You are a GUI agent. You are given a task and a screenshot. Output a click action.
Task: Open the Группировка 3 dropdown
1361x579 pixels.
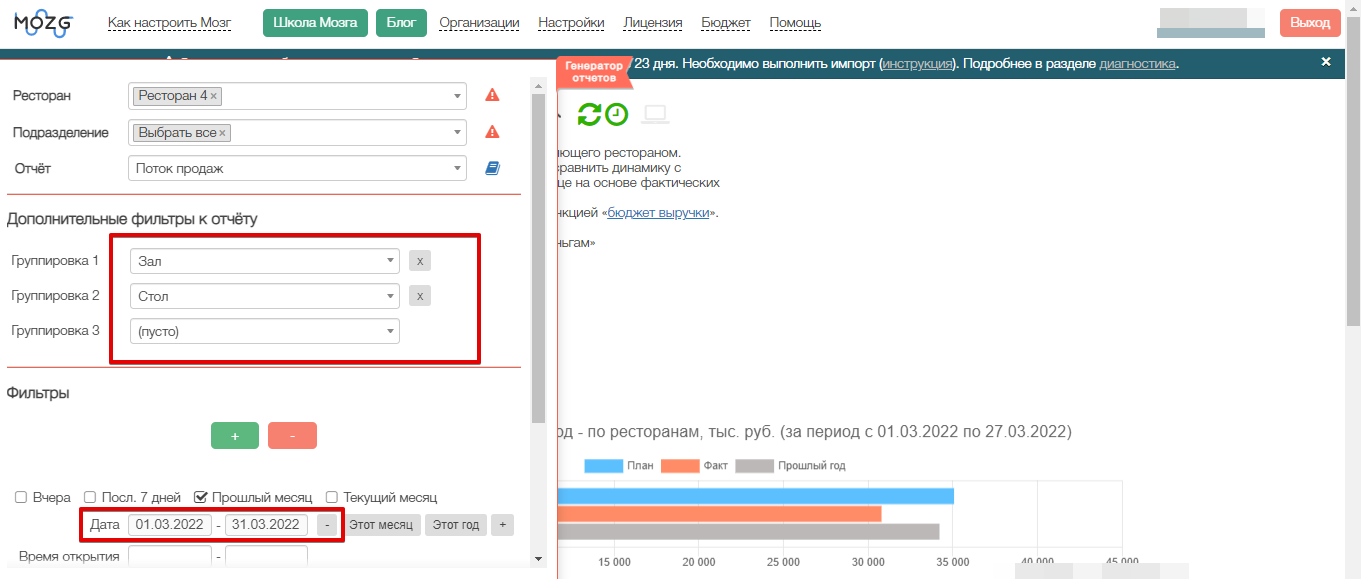click(x=264, y=331)
